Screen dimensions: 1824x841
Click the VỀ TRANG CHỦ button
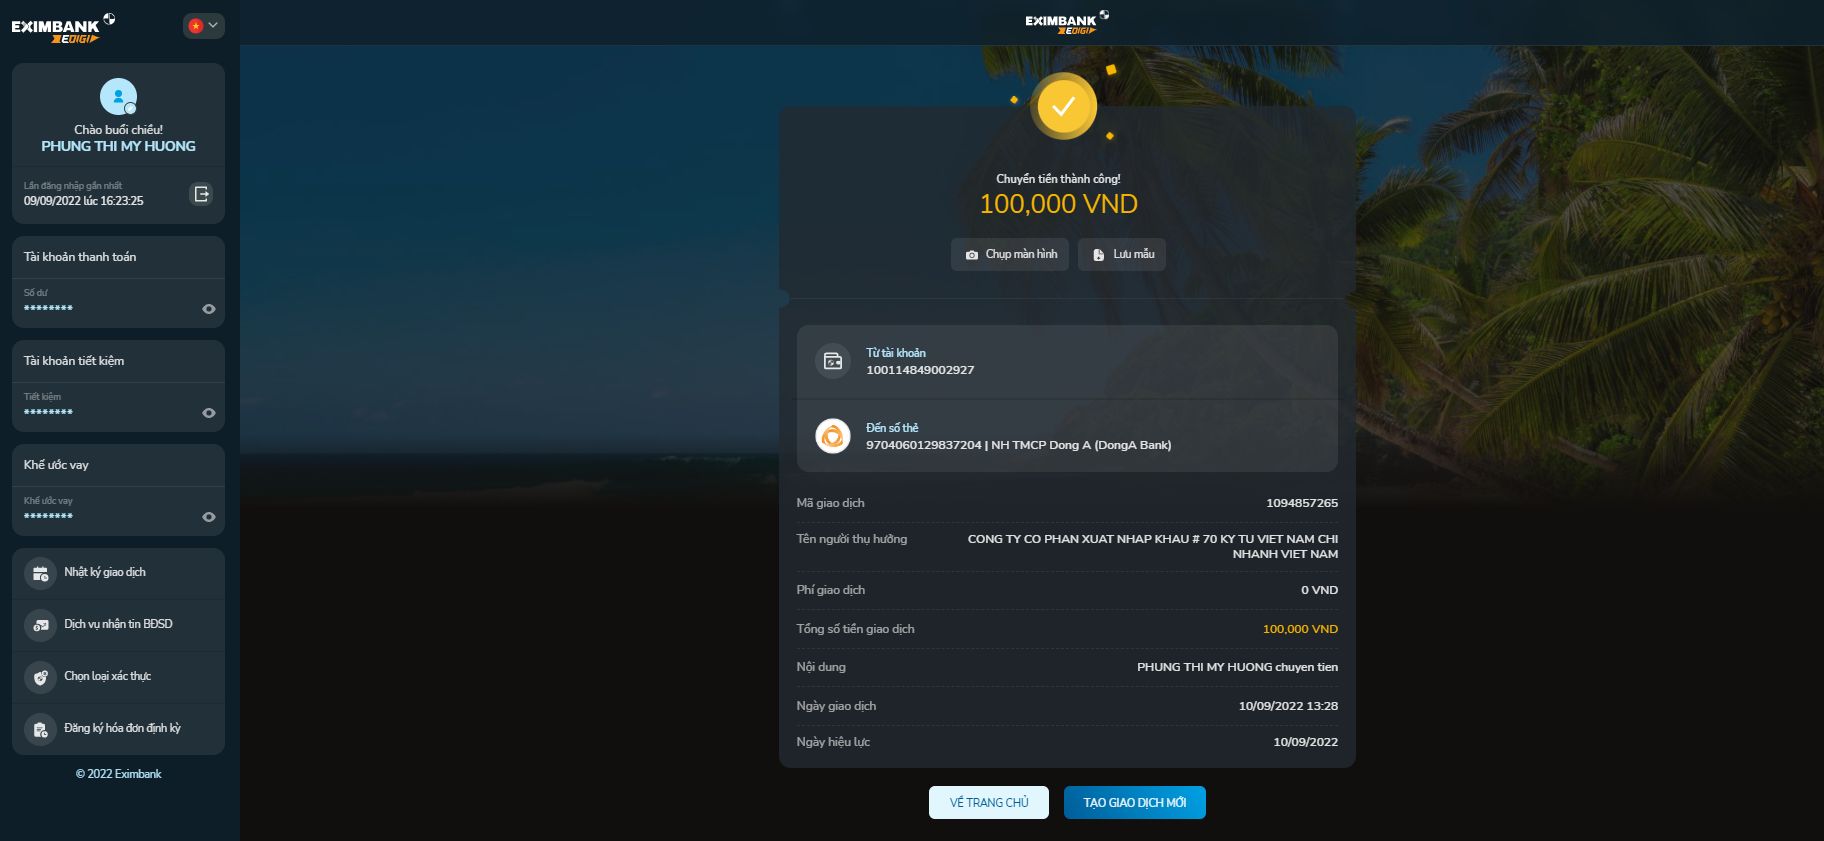pos(989,803)
